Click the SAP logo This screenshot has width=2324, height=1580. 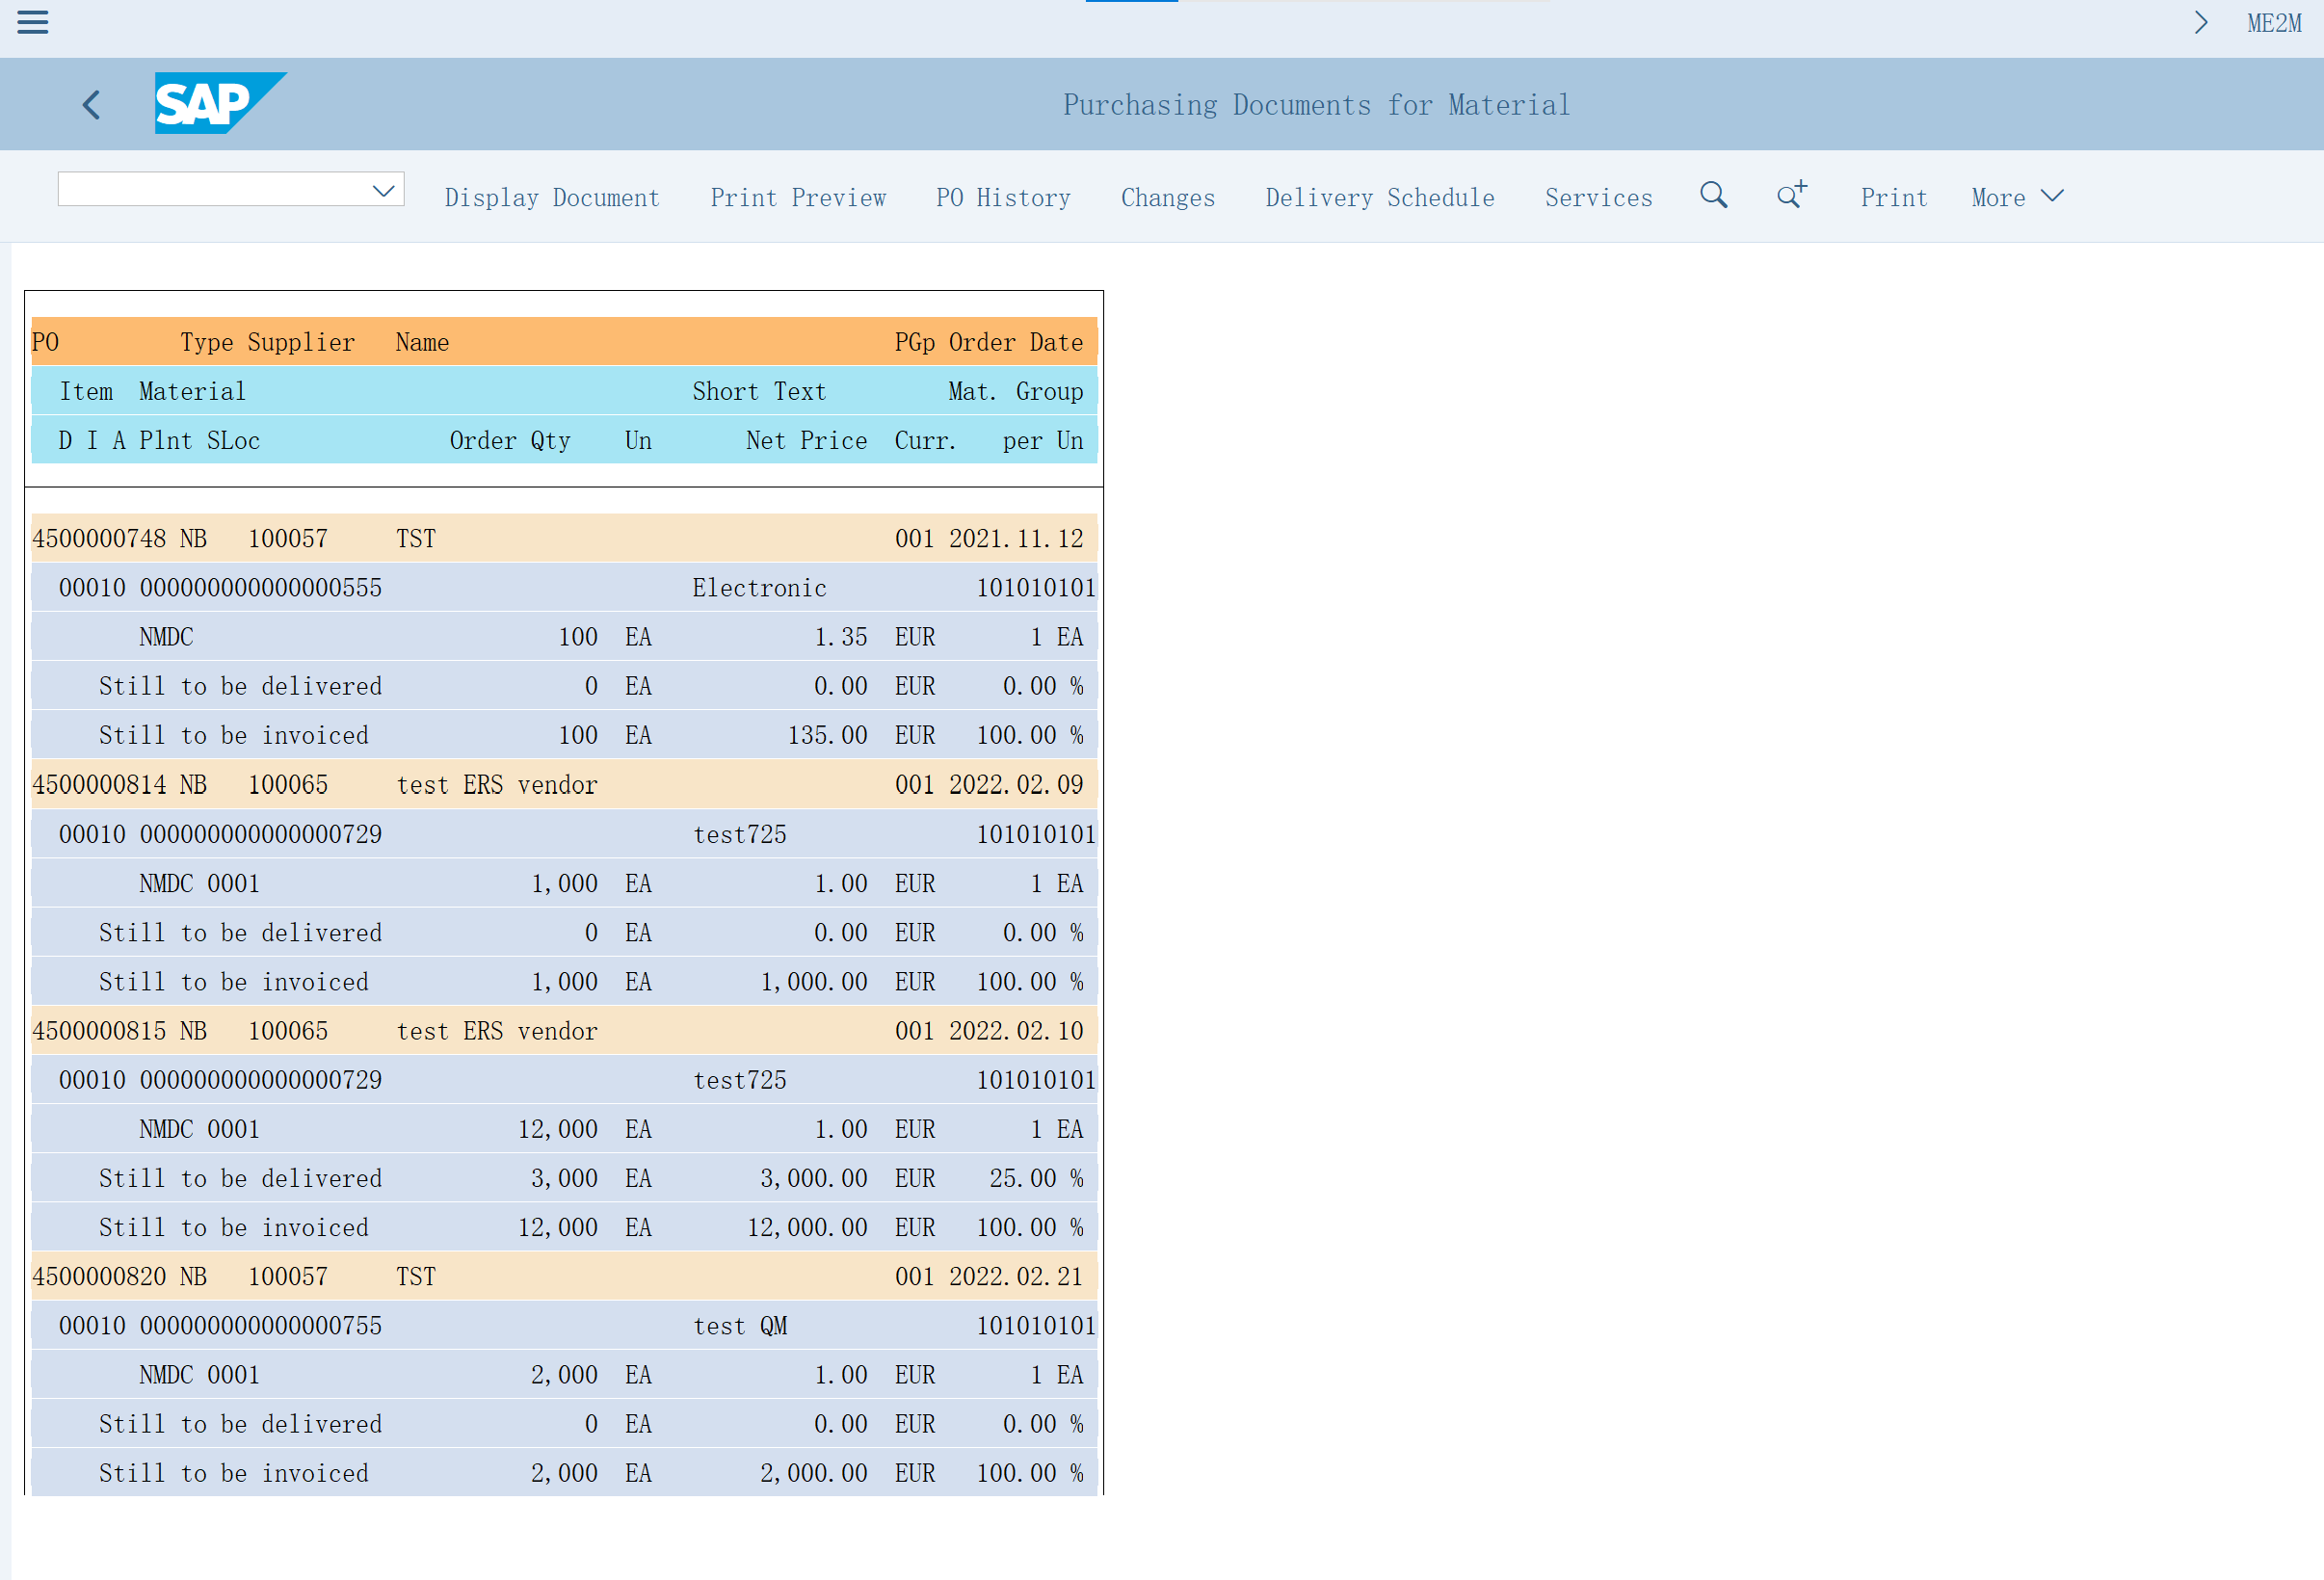pos(219,103)
